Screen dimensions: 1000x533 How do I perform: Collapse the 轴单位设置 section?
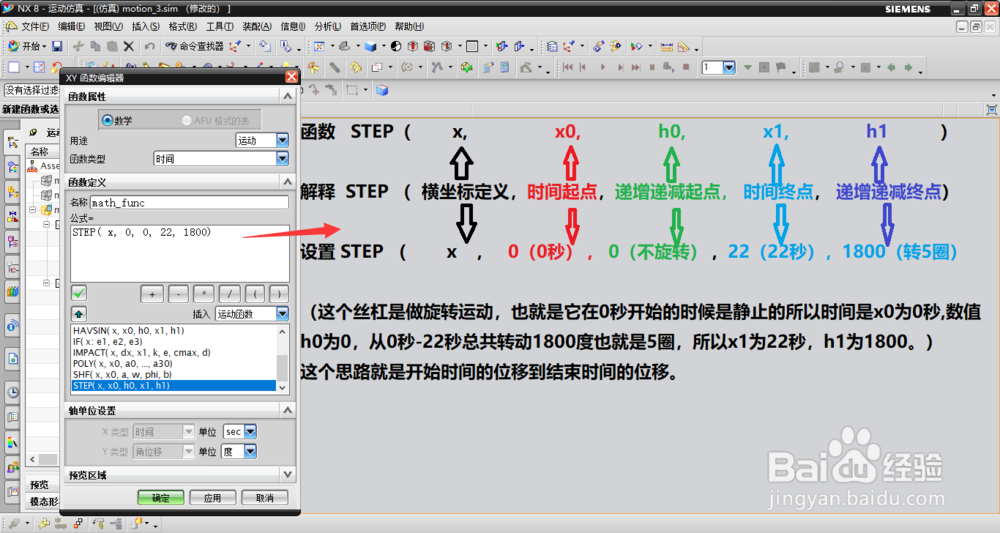tap(288, 410)
